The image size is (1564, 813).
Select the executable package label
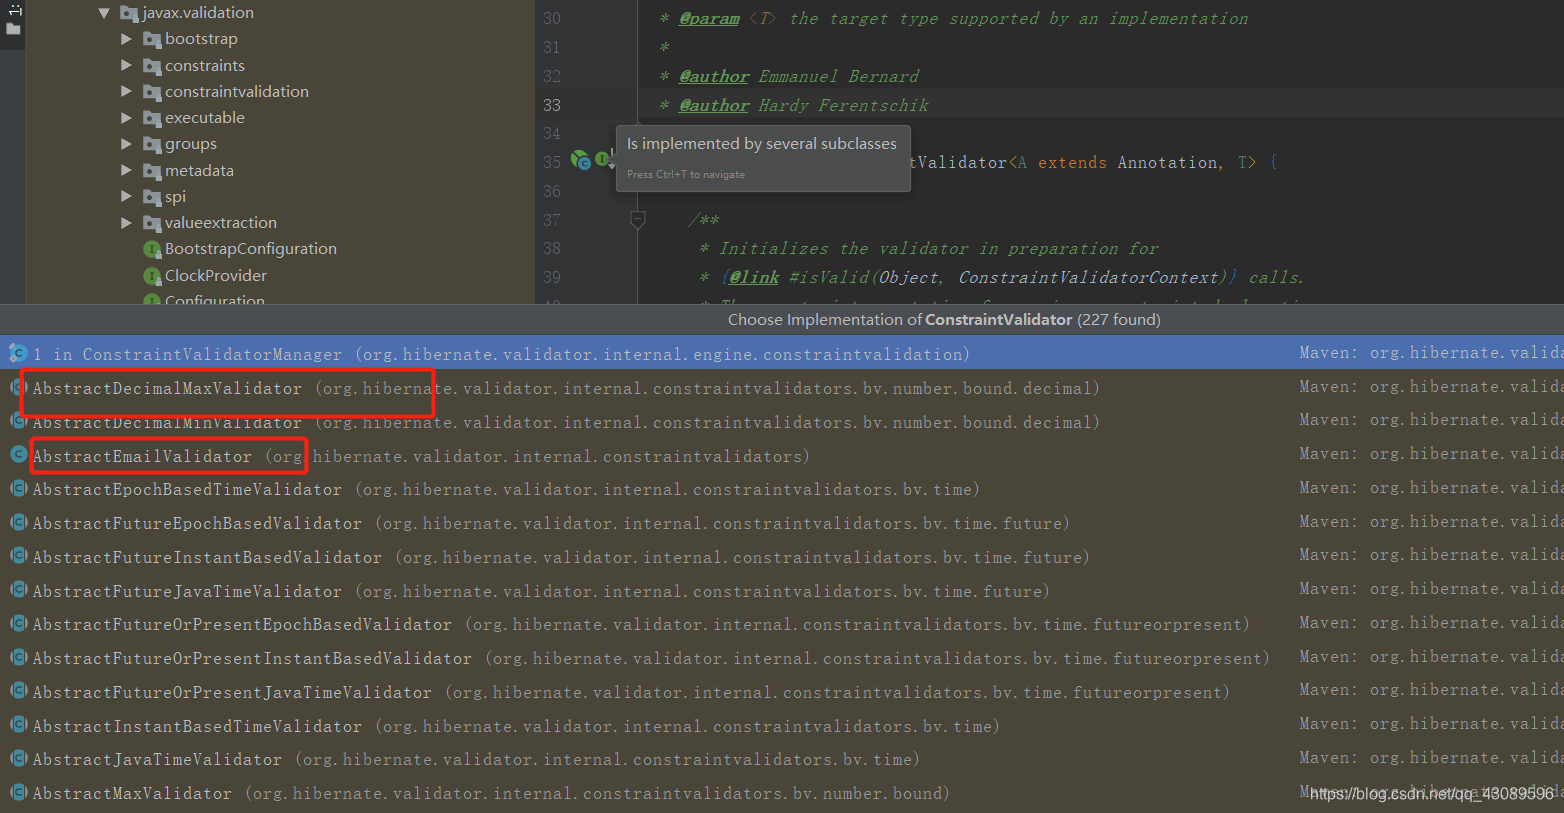pos(205,118)
